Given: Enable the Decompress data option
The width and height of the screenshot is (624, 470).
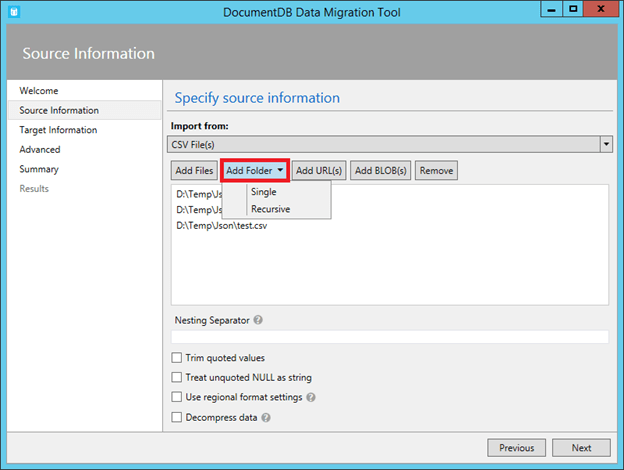Looking at the screenshot, I should [x=177, y=417].
